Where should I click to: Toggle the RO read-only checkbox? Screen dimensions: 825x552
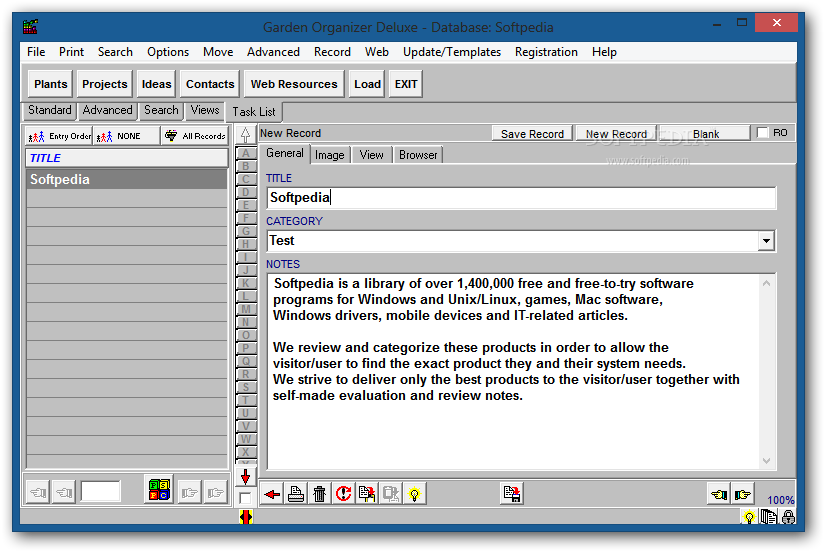point(762,133)
